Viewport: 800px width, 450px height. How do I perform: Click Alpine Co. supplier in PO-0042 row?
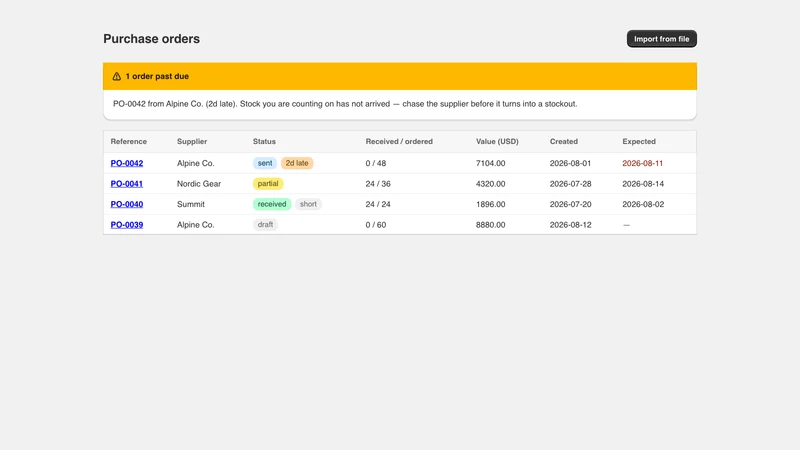click(195, 163)
